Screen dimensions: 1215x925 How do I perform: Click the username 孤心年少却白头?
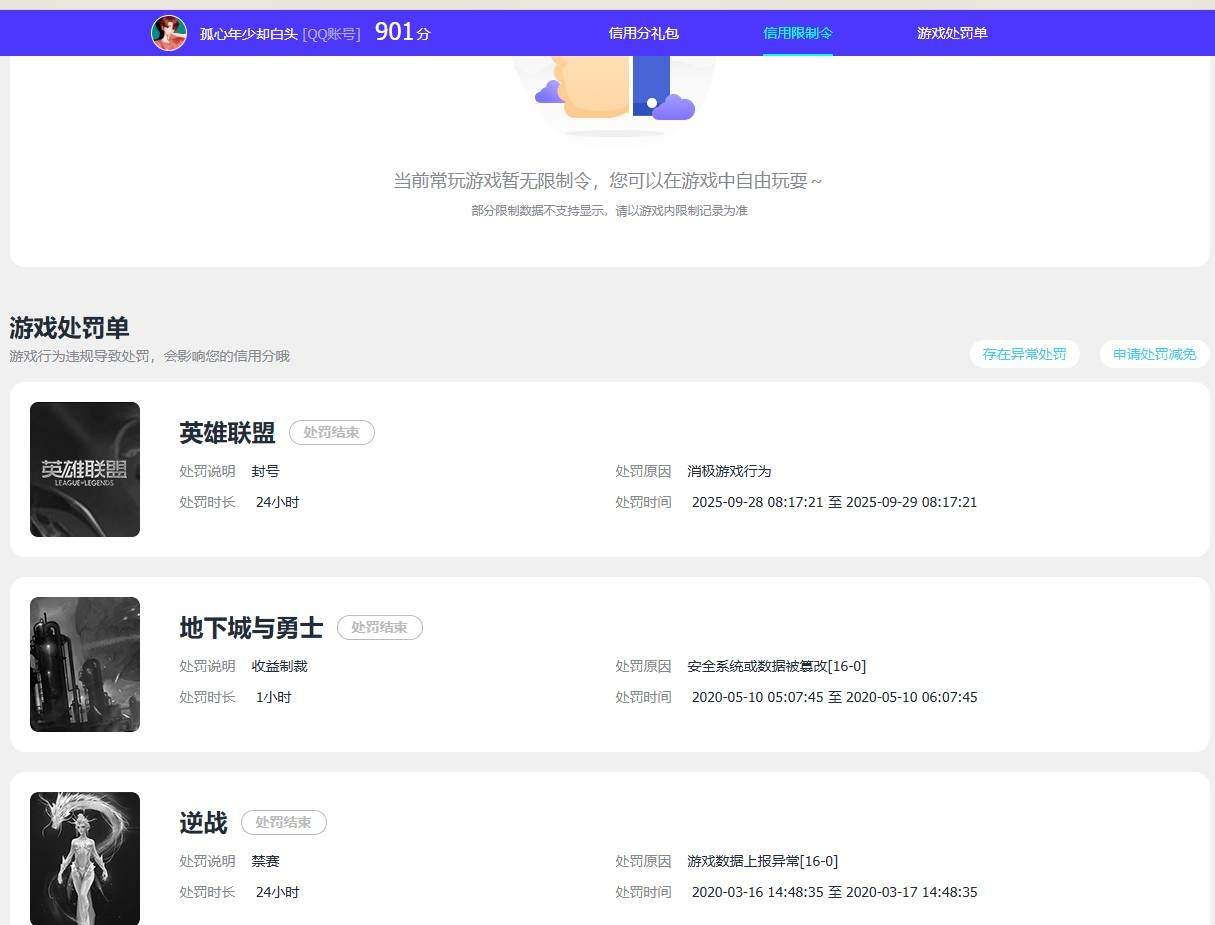click(249, 34)
